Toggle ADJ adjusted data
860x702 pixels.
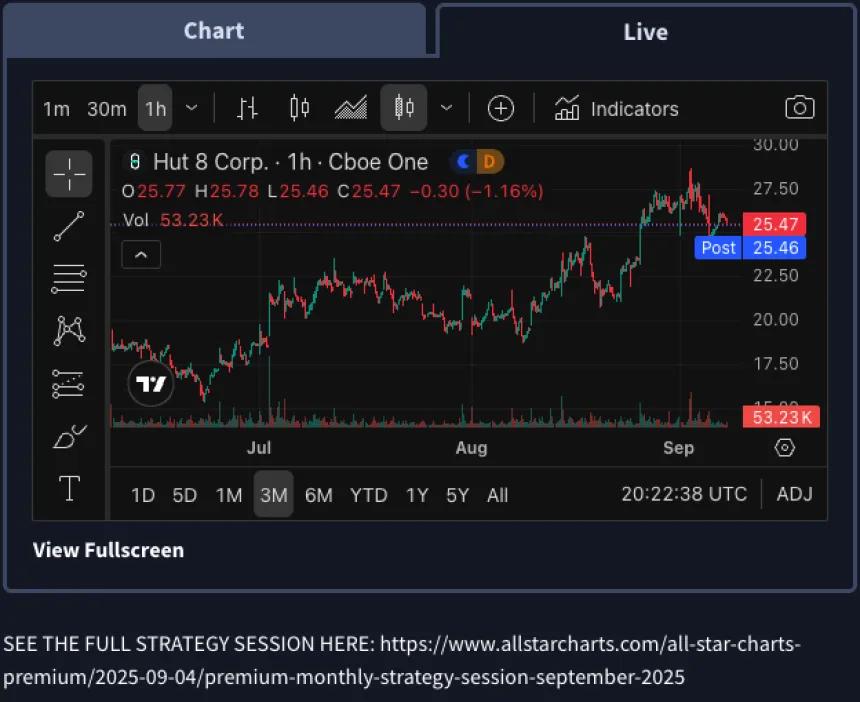[794, 494]
